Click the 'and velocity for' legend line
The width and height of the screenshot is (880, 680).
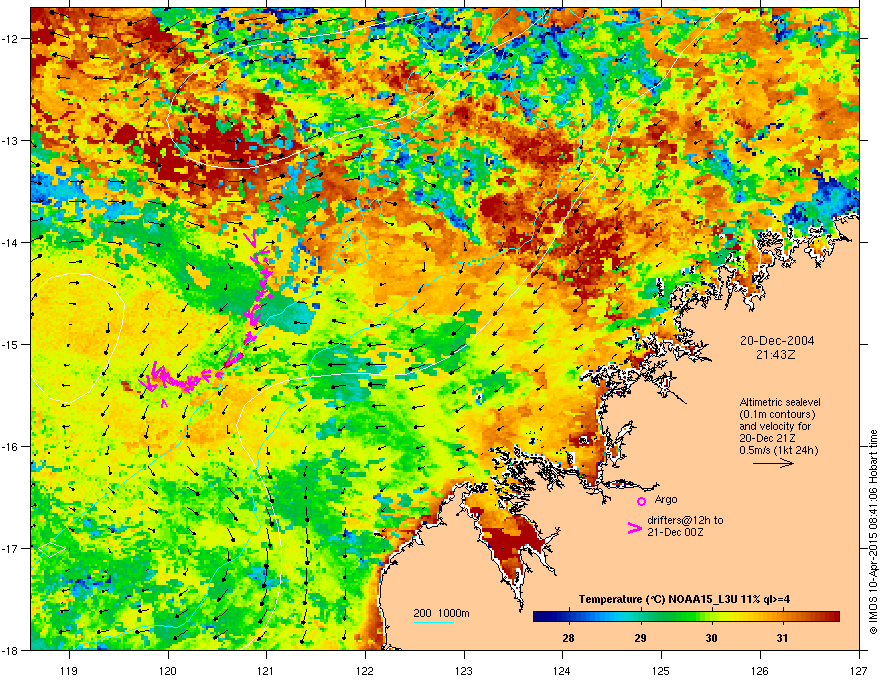point(774,426)
